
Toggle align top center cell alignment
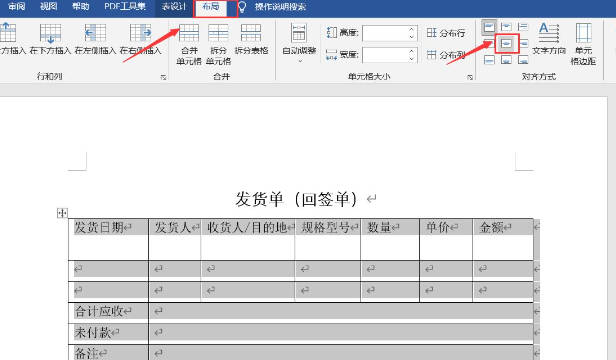tap(506, 27)
